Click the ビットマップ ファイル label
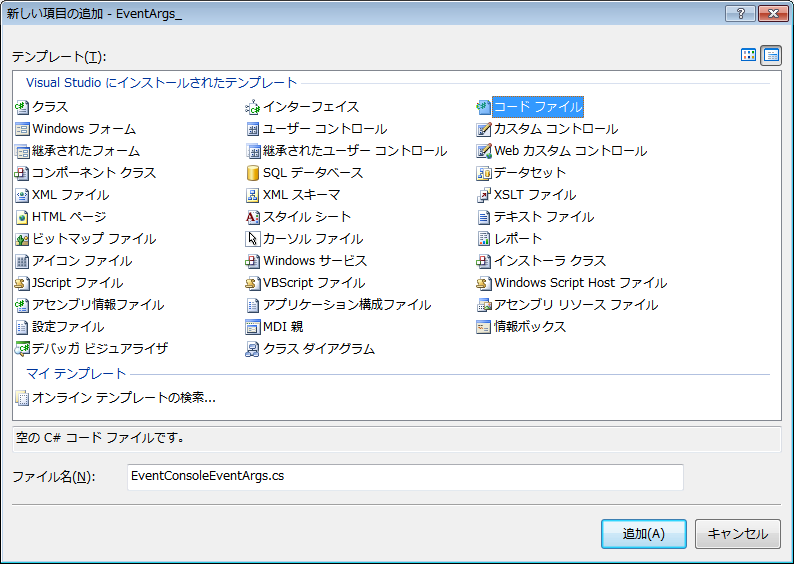The height and width of the screenshot is (564, 794). click(x=94, y=239)
